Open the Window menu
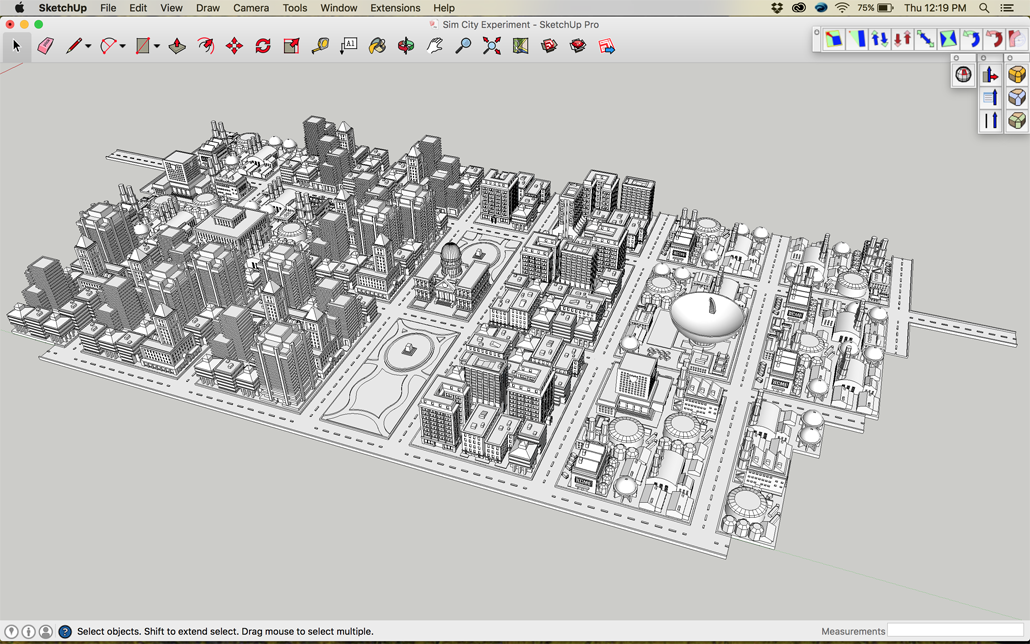Image resolution: width=1030 pixels, height=644 pixels. [x=339, y=8]
